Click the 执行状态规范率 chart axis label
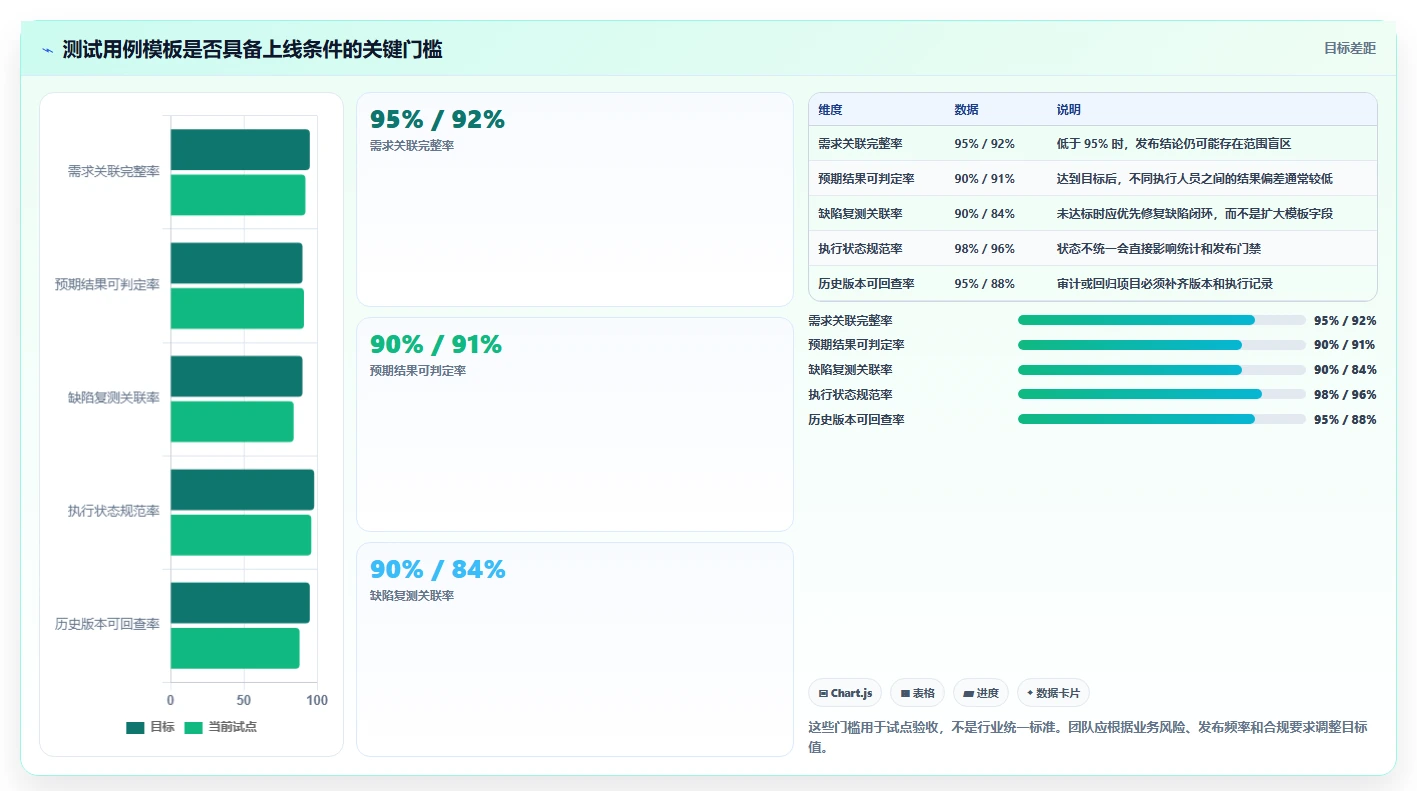The image size is (1417, 791). (x=114, y=511)
